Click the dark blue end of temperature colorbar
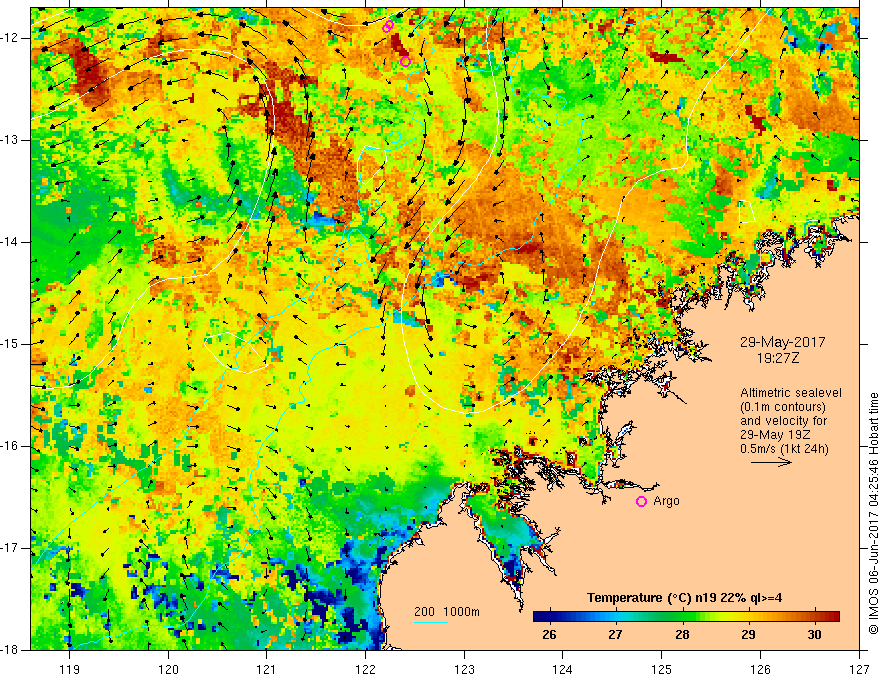Image resolution: width=880 pixels, height=680 pixels. coord(540,617)
